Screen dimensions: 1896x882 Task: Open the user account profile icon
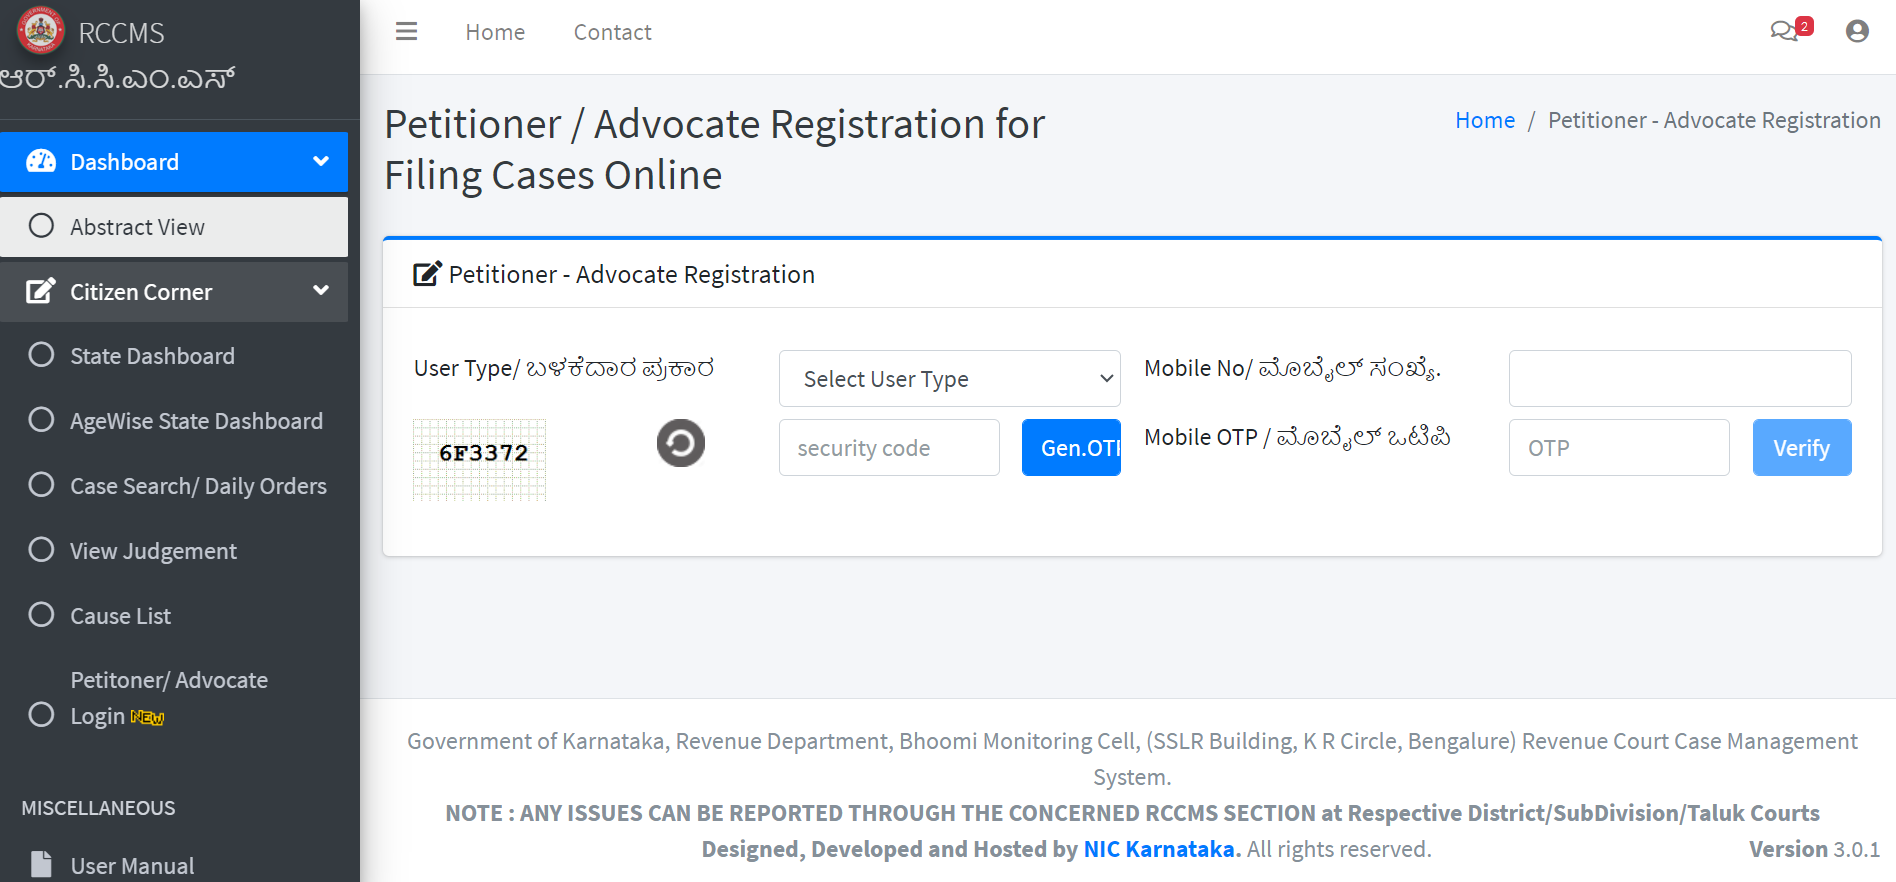pos(1857,31)
